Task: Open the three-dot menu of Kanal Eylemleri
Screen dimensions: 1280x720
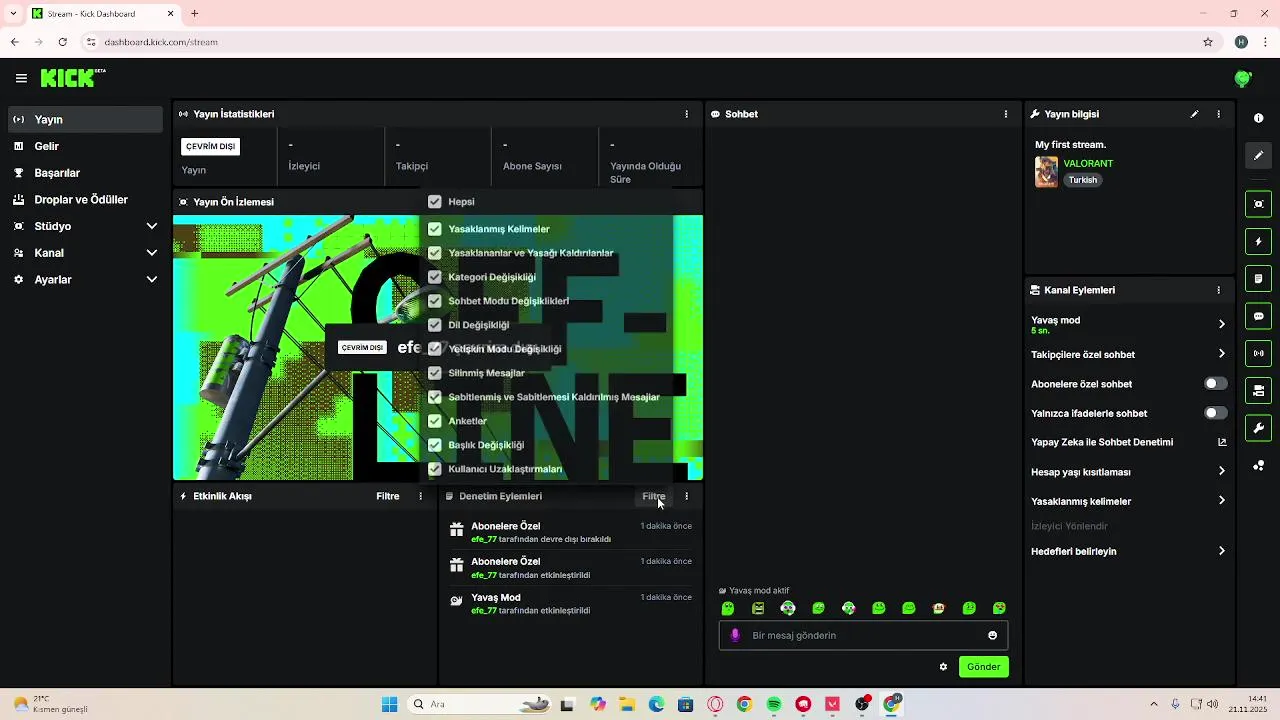Action: (x=1218, y=290)
